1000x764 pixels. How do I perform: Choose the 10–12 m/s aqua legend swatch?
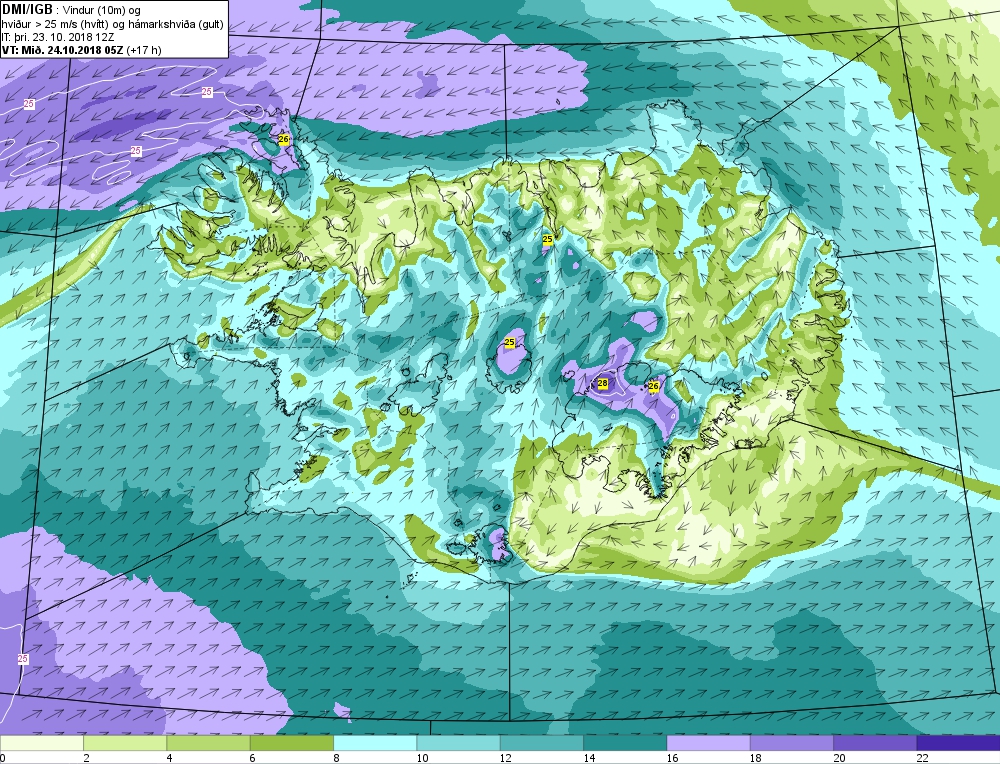(458, 743)
